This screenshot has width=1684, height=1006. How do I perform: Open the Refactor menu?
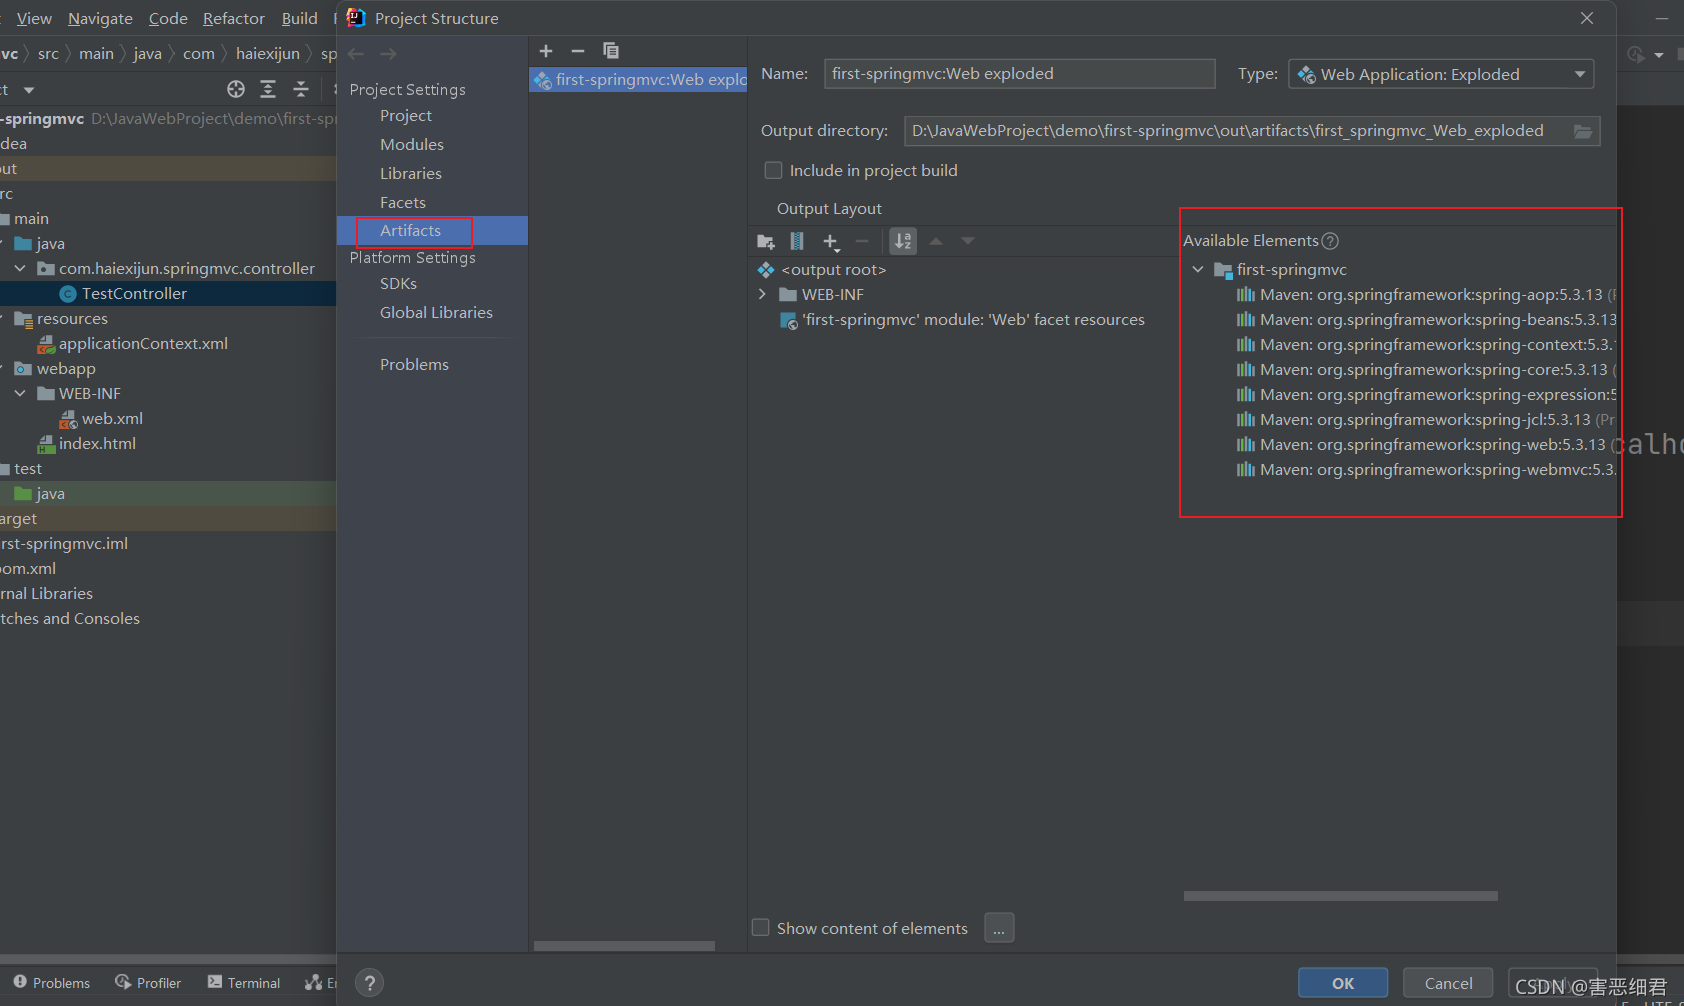[234, 18]
